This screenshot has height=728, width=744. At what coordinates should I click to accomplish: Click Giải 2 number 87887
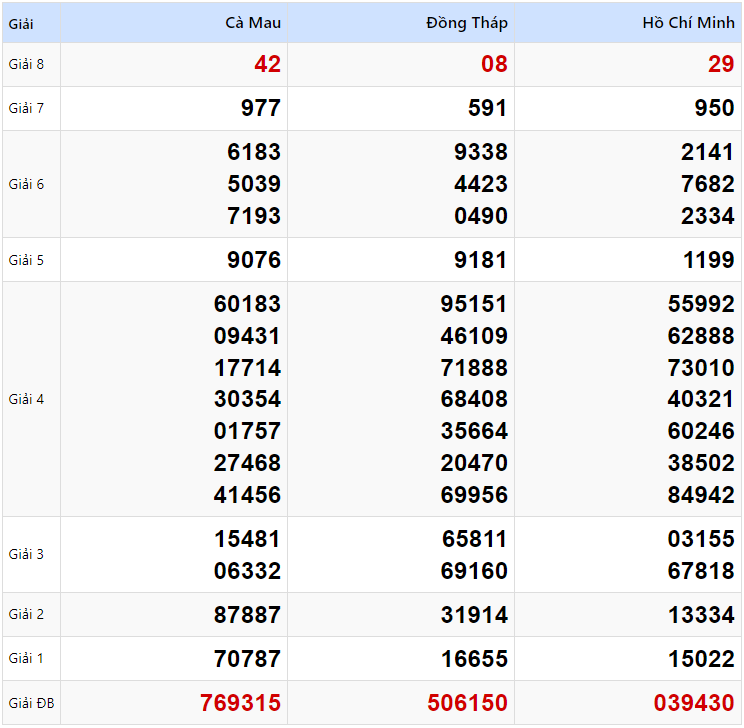pyautogui.click(x=247, y=615)
